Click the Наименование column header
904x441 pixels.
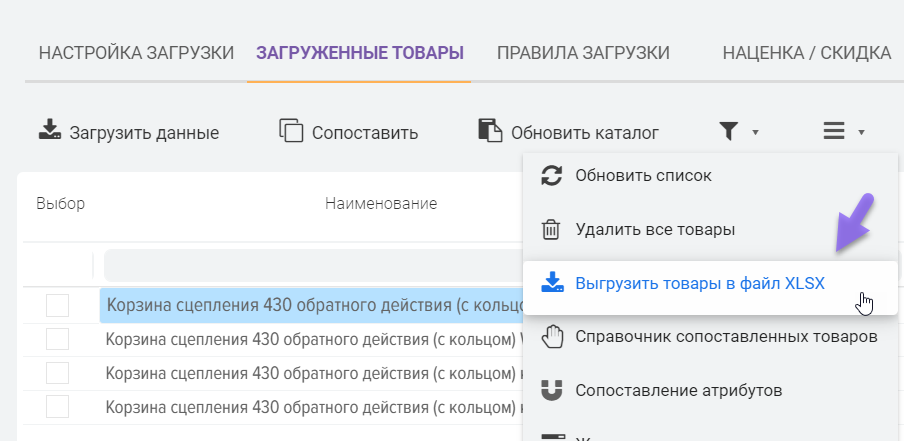(381, 204)
